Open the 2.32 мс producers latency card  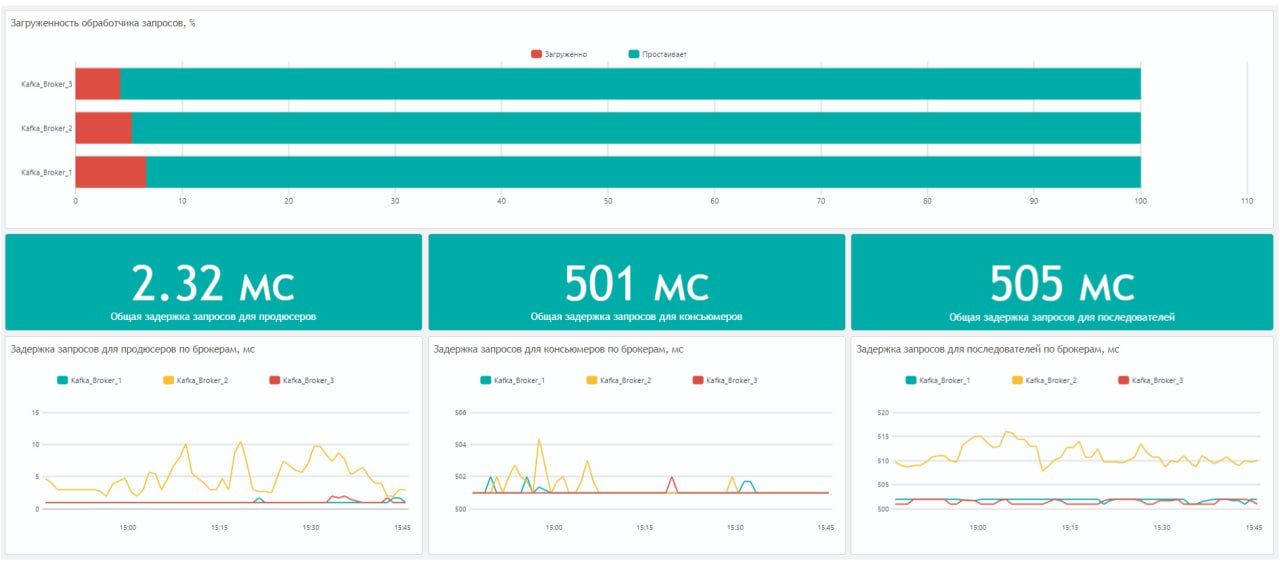(x=213, y=283)
